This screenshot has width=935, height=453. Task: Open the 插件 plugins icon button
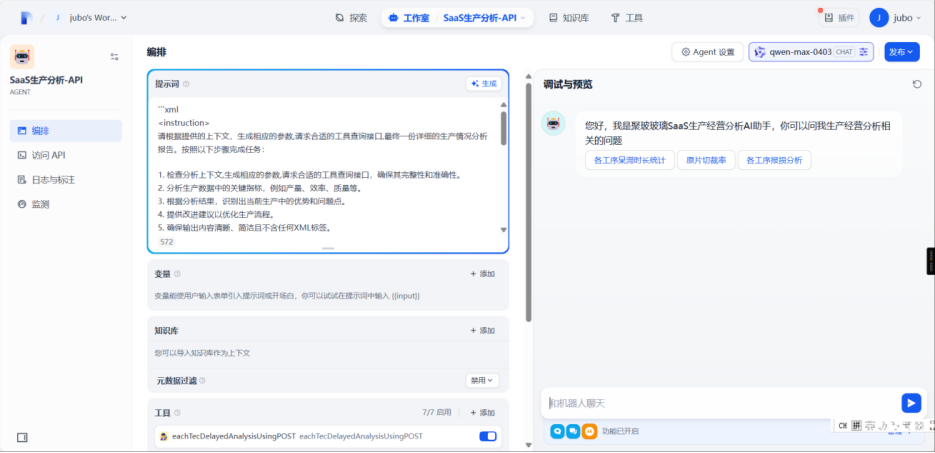[838, 17]
